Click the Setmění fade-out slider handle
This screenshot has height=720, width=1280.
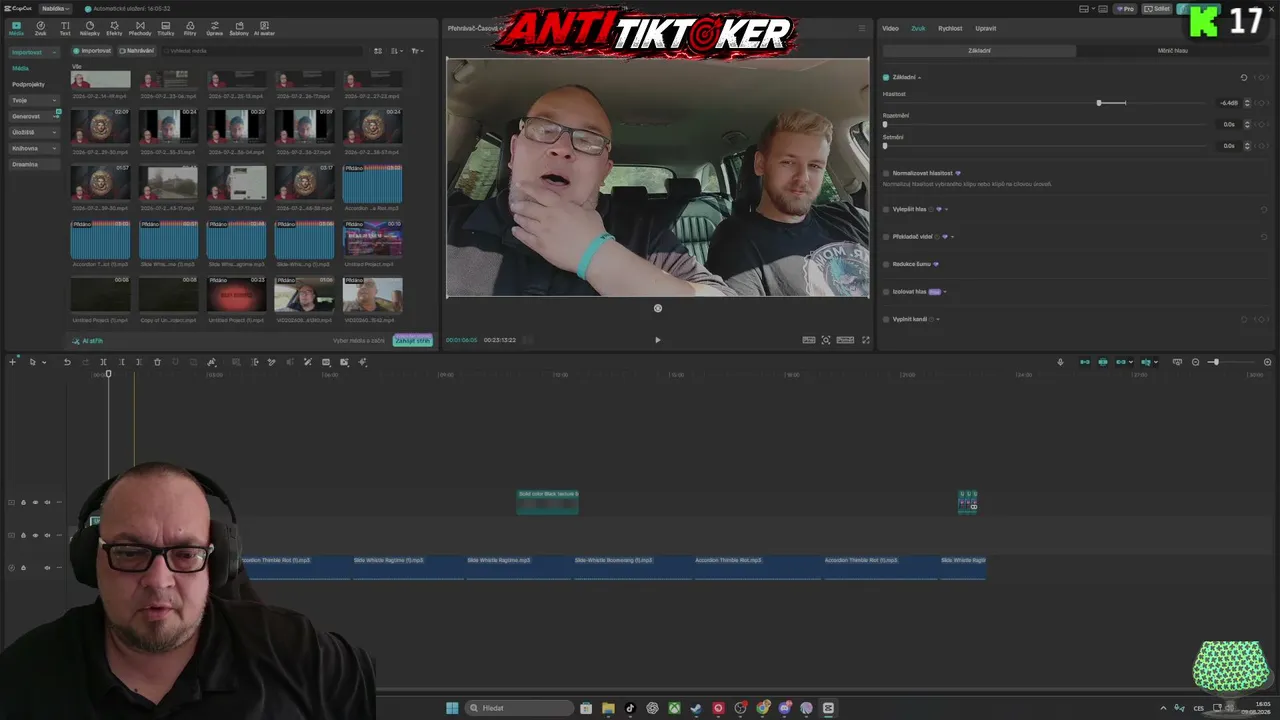click(885, 146)
